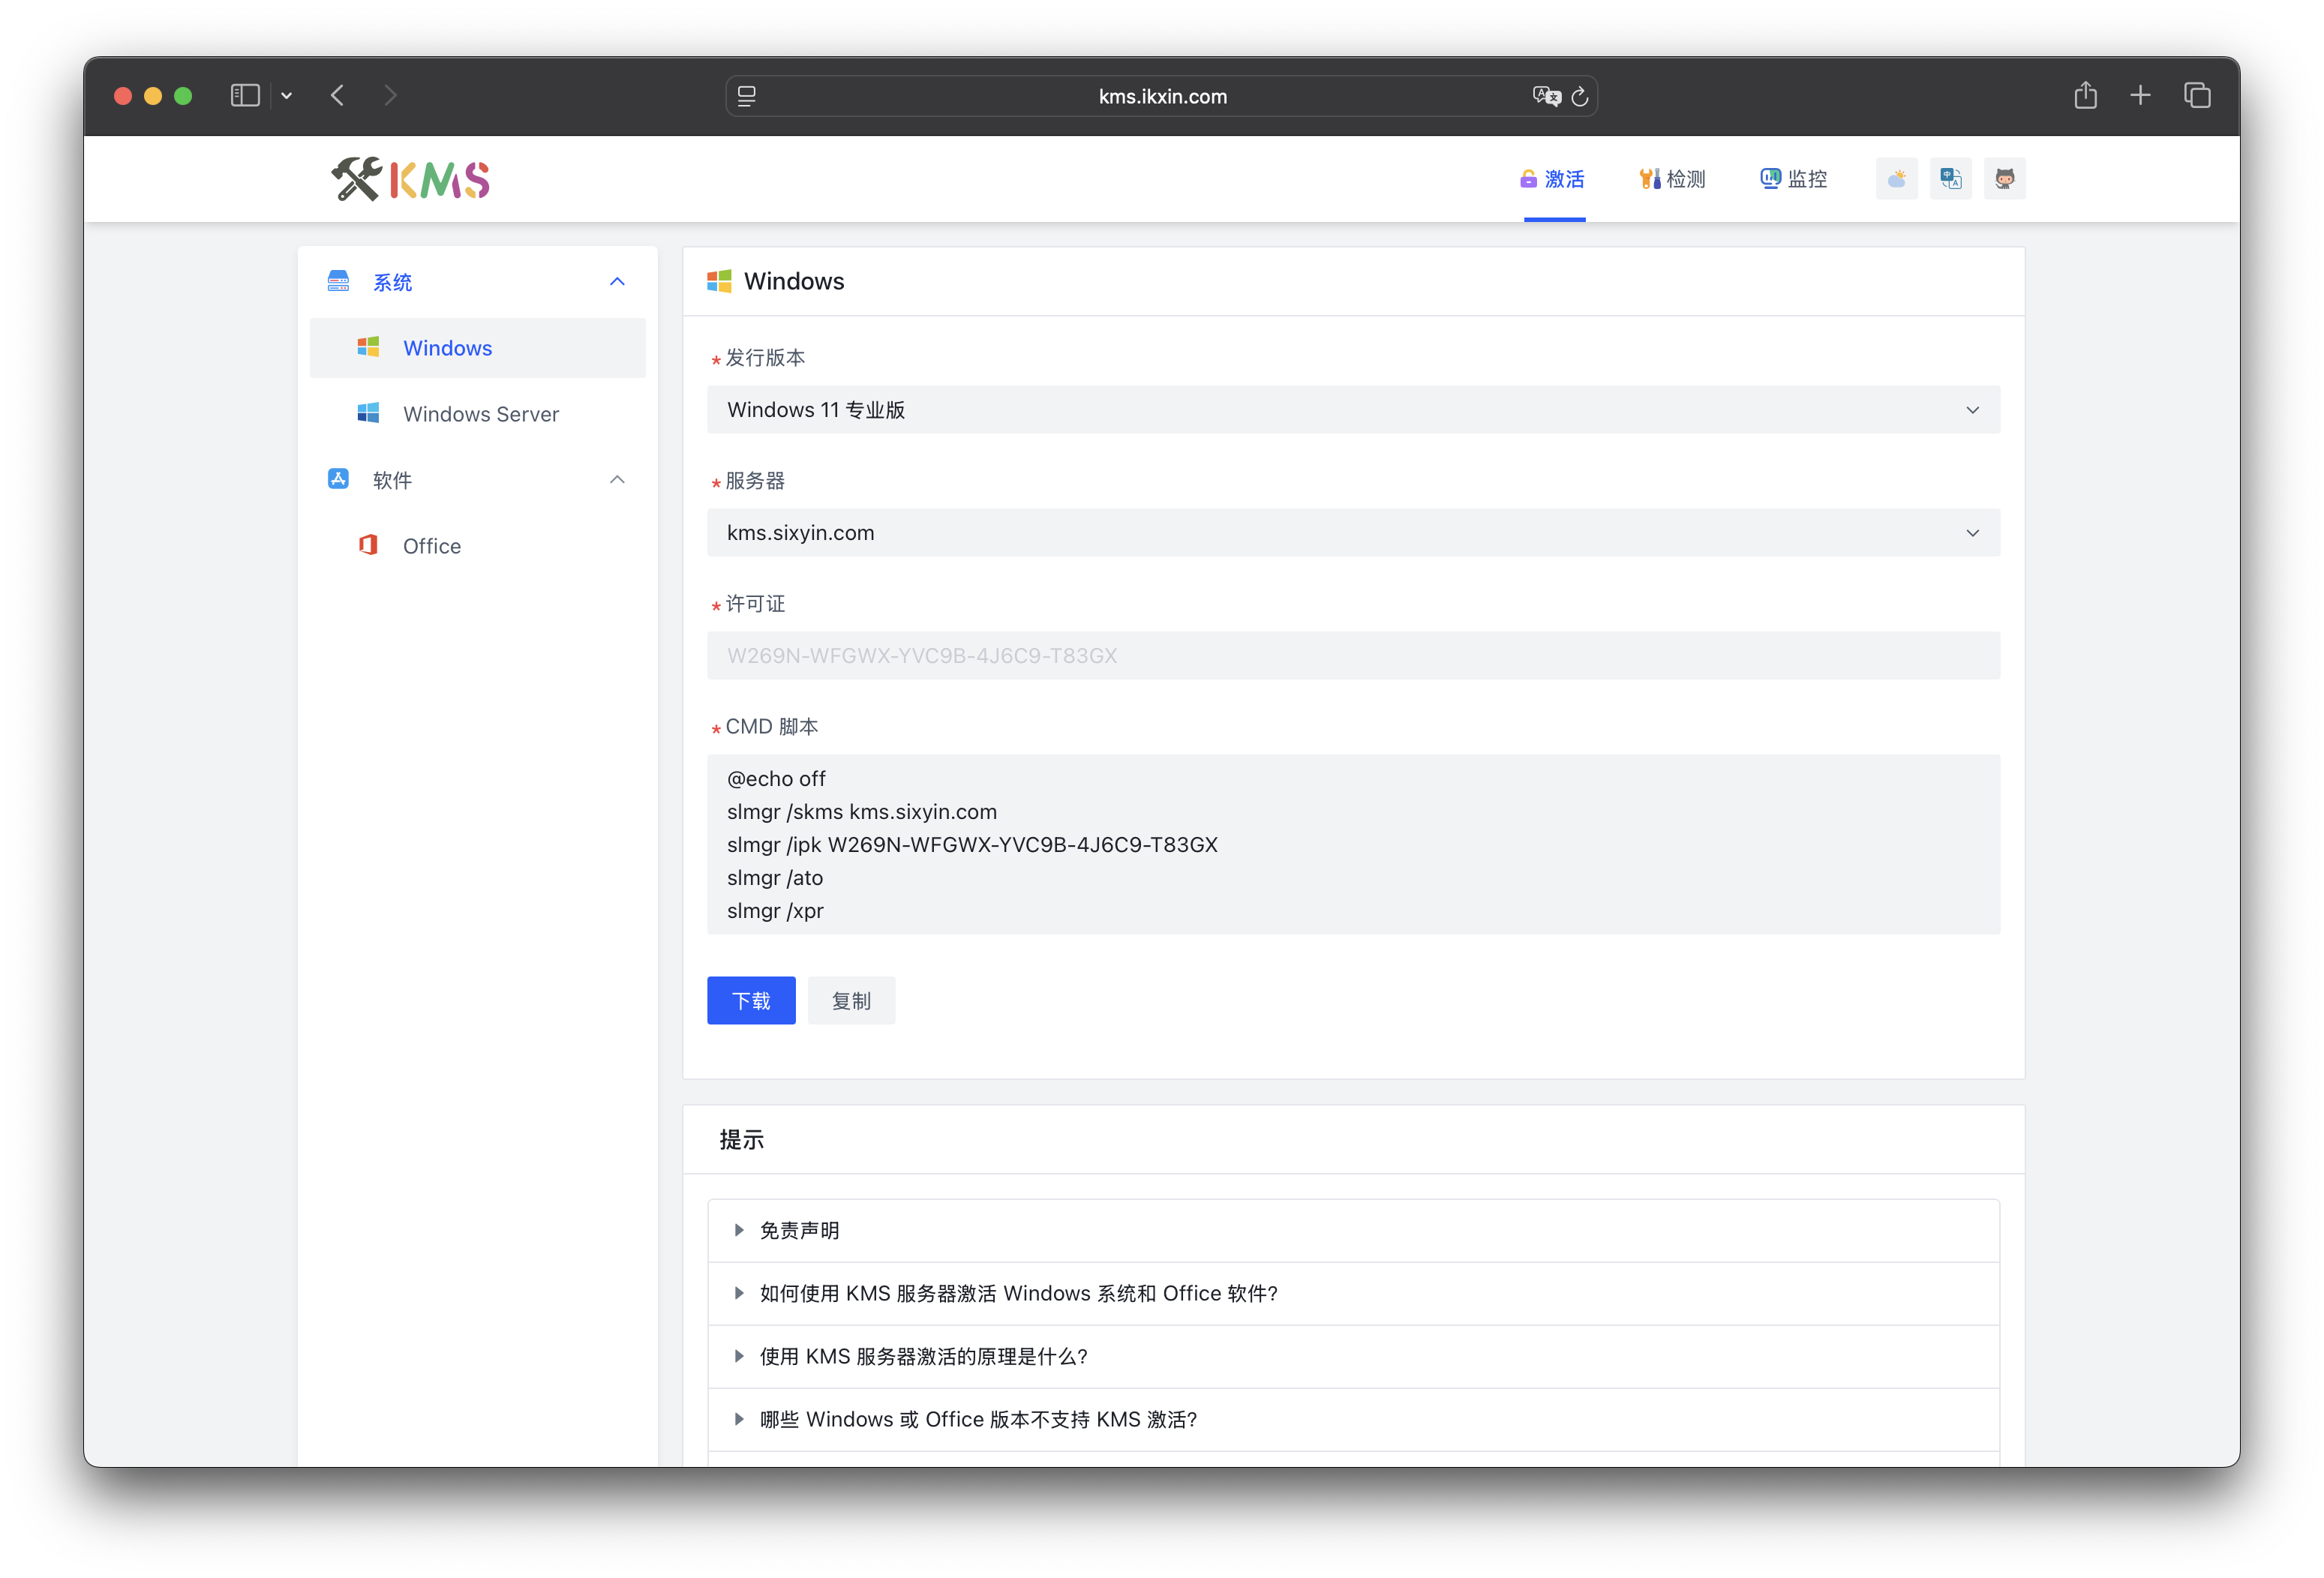
Task: Expand the 免责声明 disclaimer item
Action: point(1353,1231)
